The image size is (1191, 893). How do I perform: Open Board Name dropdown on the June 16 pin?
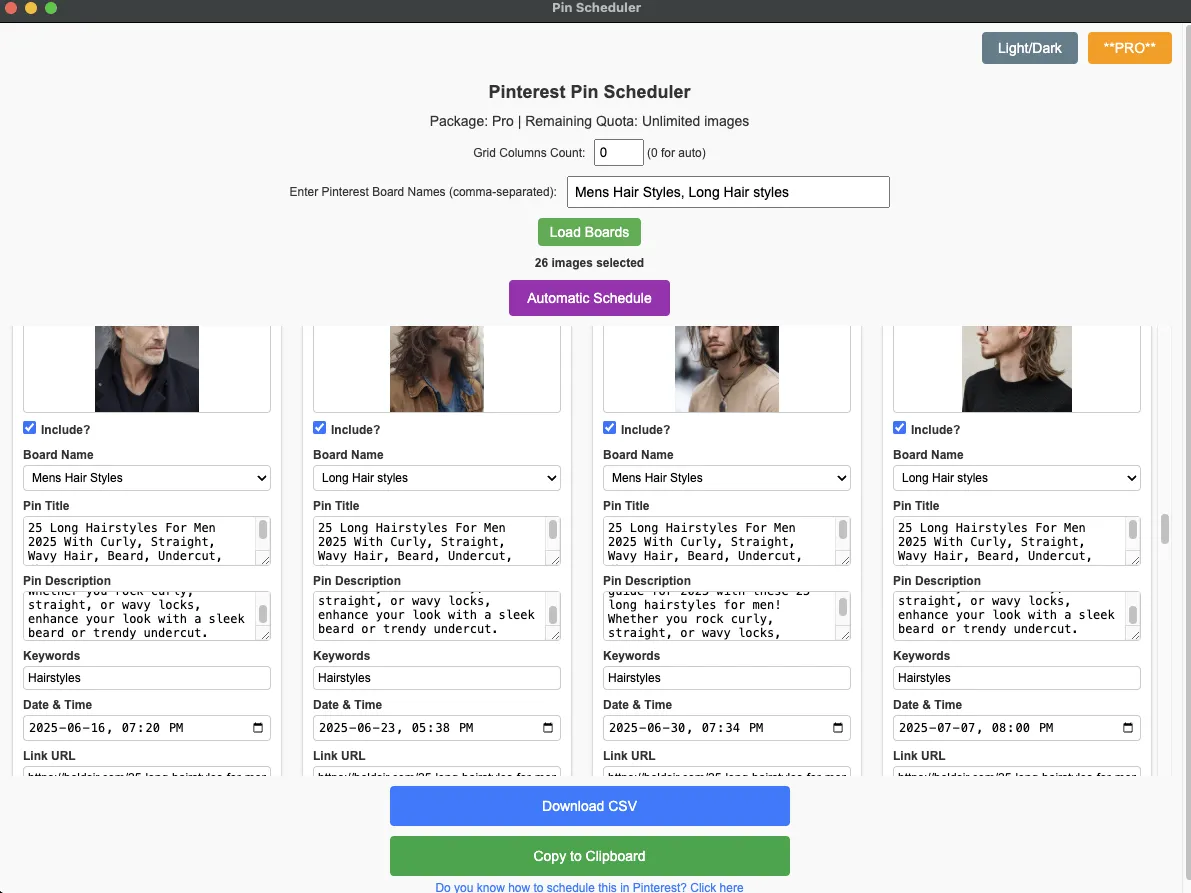146,478
